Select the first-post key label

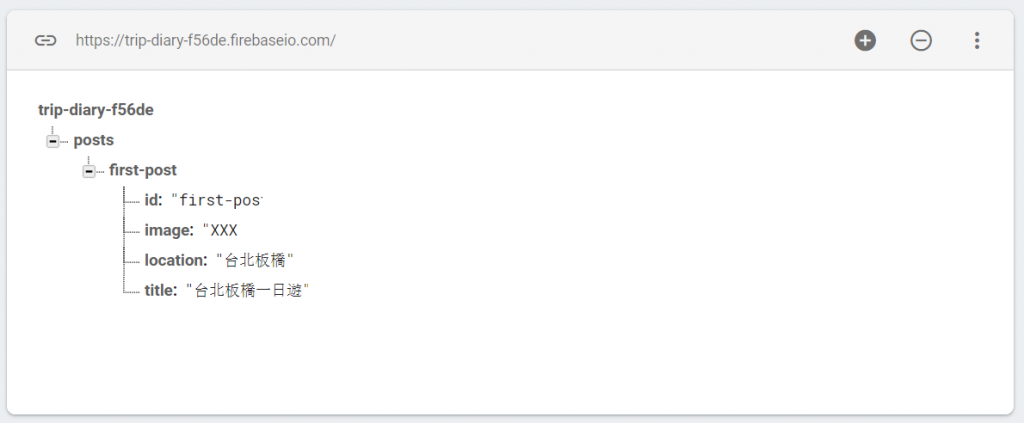coord(143,170)
